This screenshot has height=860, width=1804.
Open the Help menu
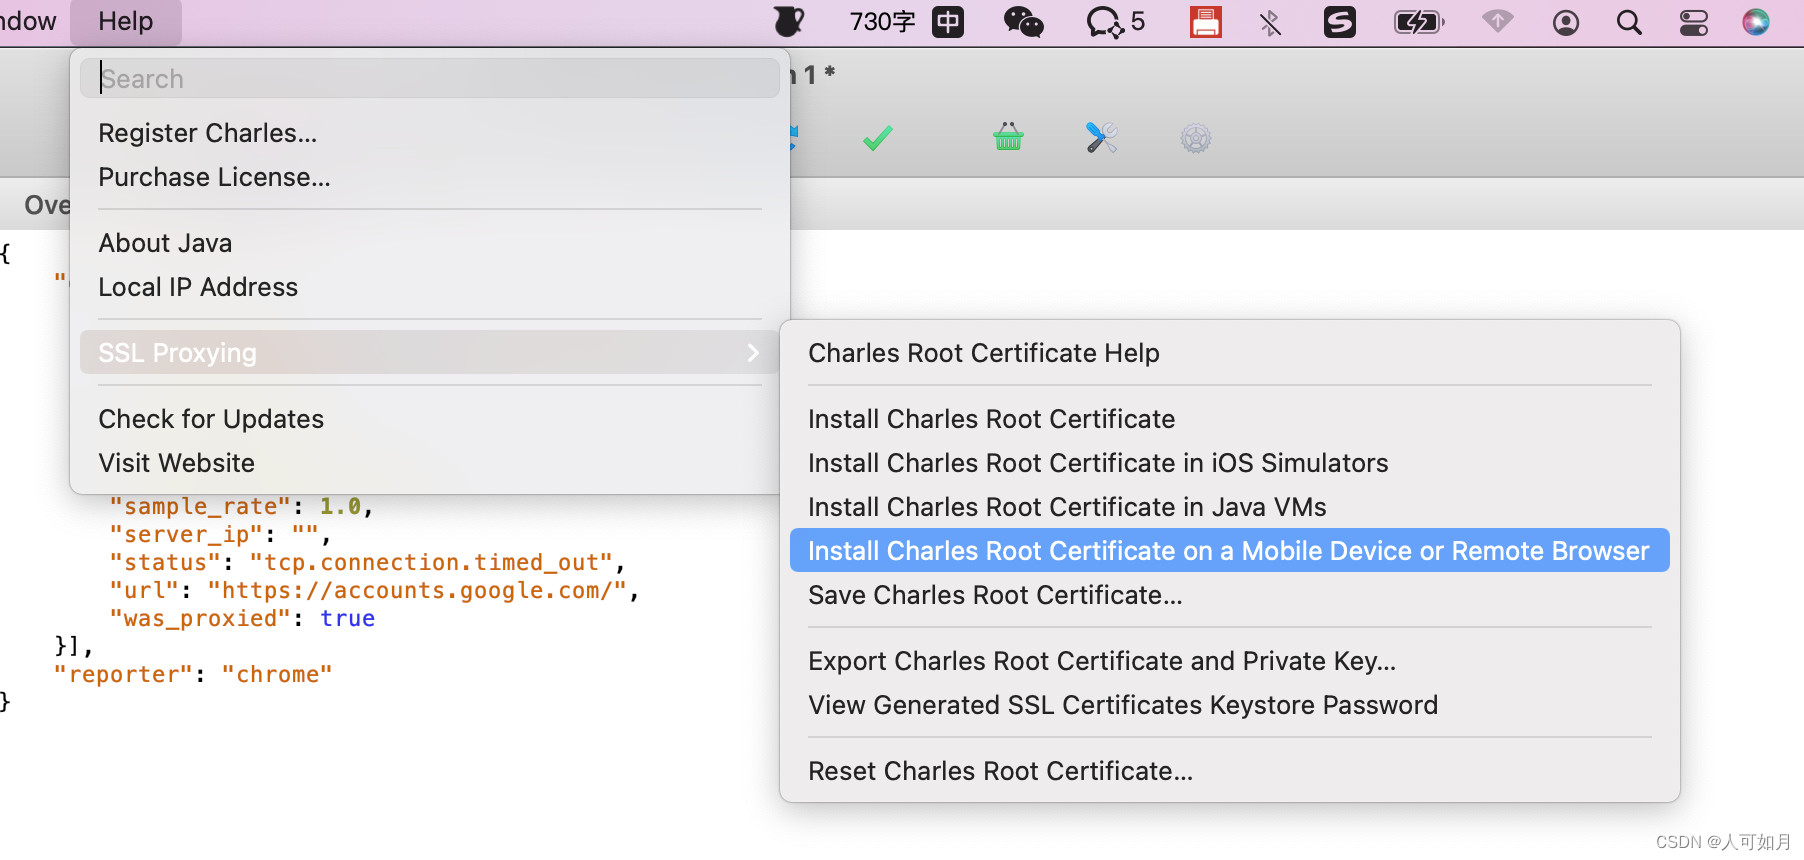126,22
